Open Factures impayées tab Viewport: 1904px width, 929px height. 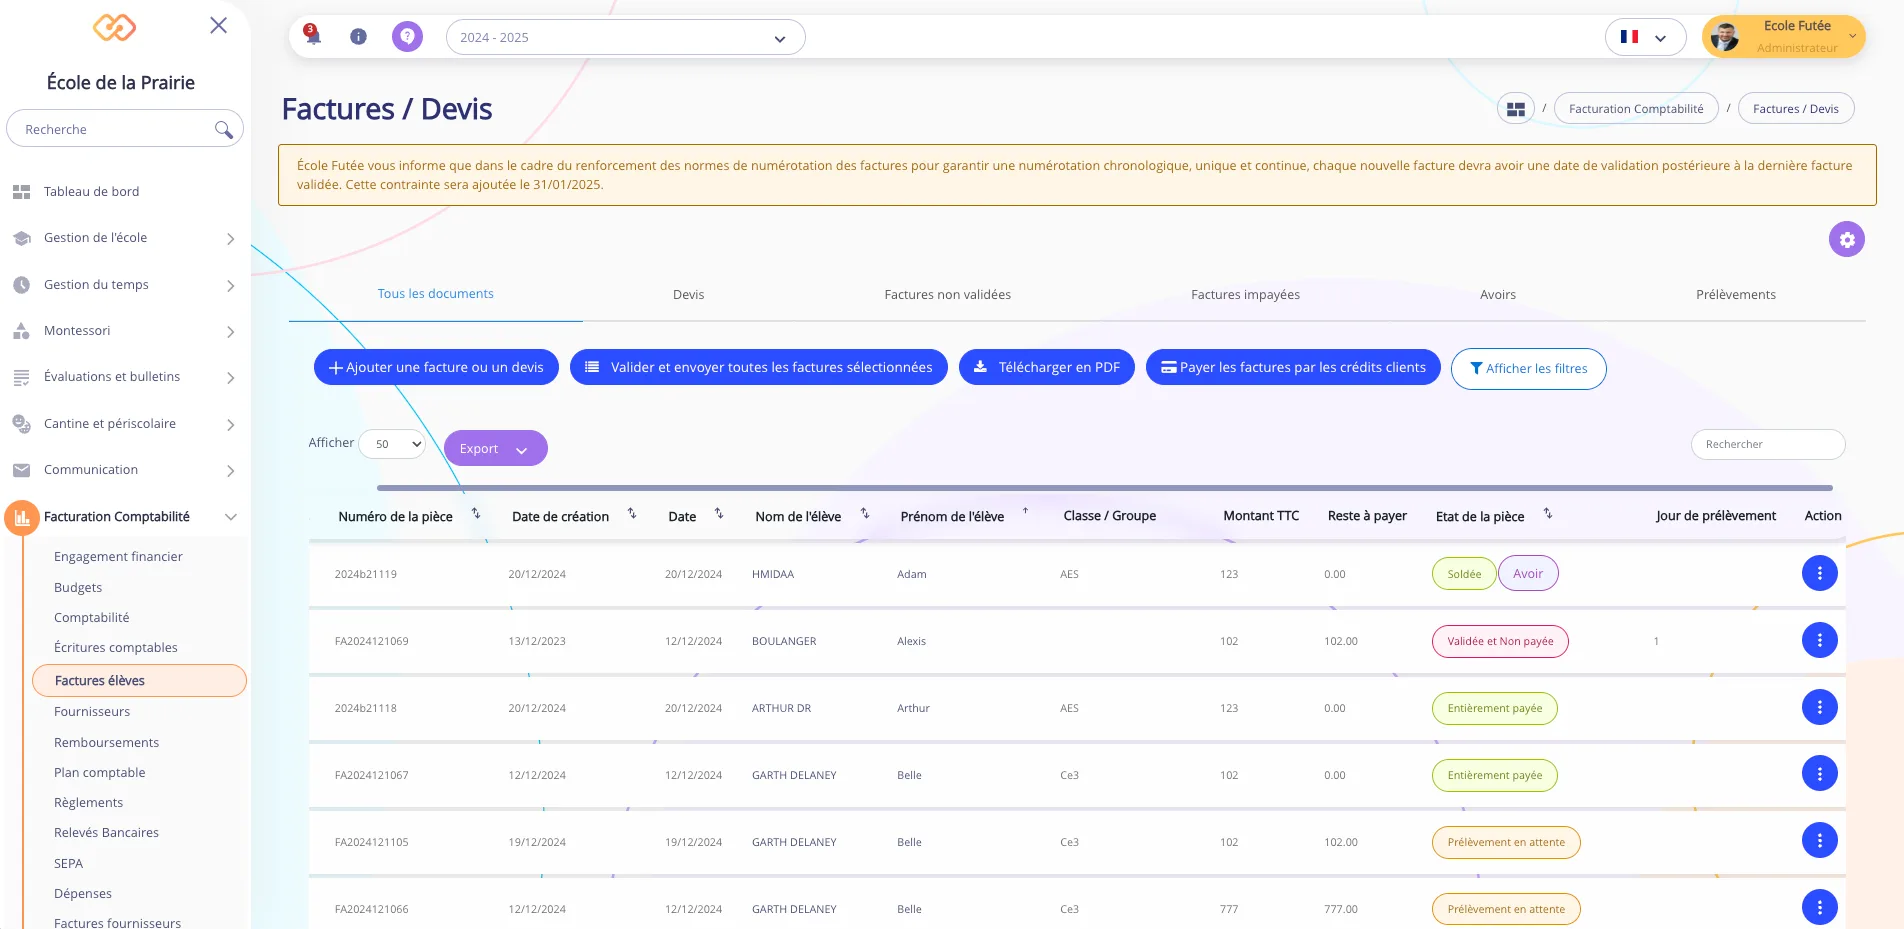[x=1245, y=295]
